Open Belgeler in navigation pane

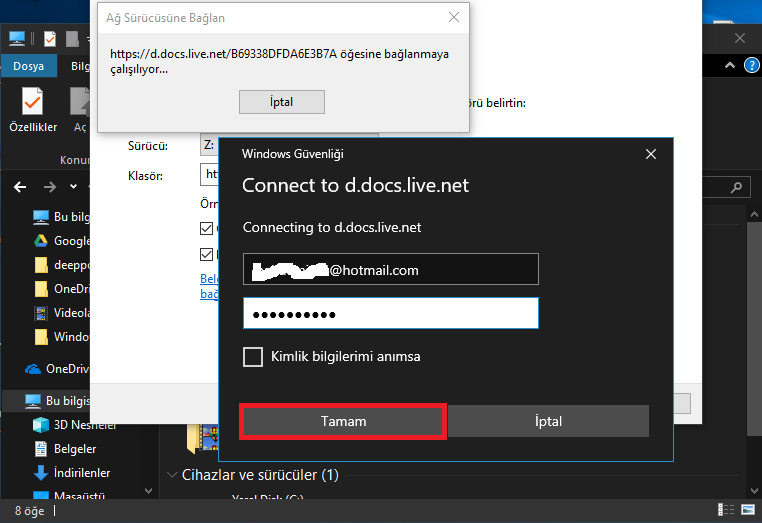(65, 449)
